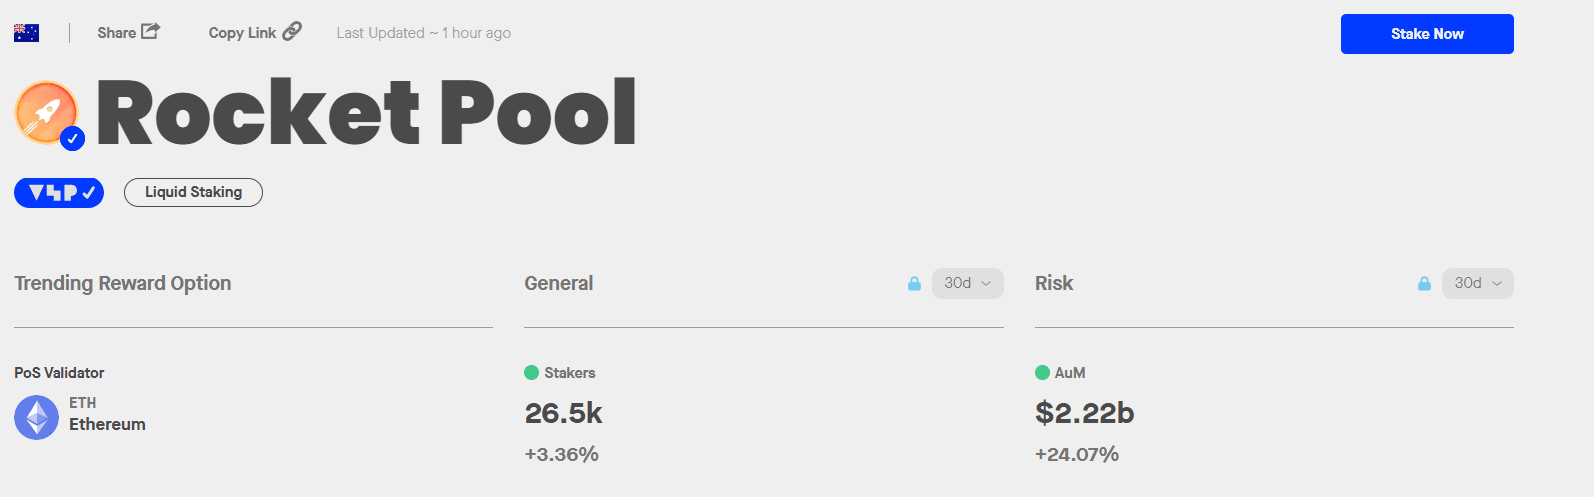The image size is (1594, 497).
Task: Toggle the green AuM indicator dot
Action: pyautogui.click(x=1042, y=373)
